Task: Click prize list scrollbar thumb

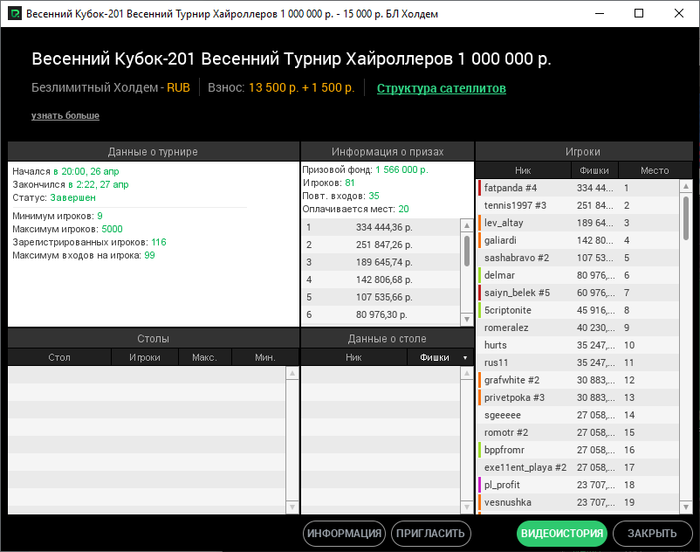Action: [x=467, y=251]
